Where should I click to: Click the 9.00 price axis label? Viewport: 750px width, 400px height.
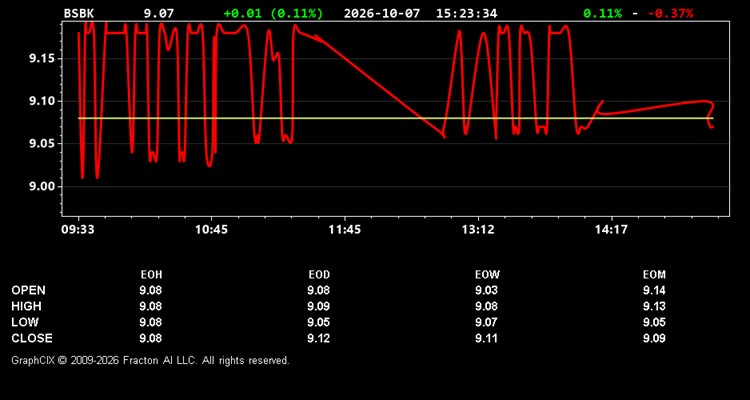click(41, 186)
